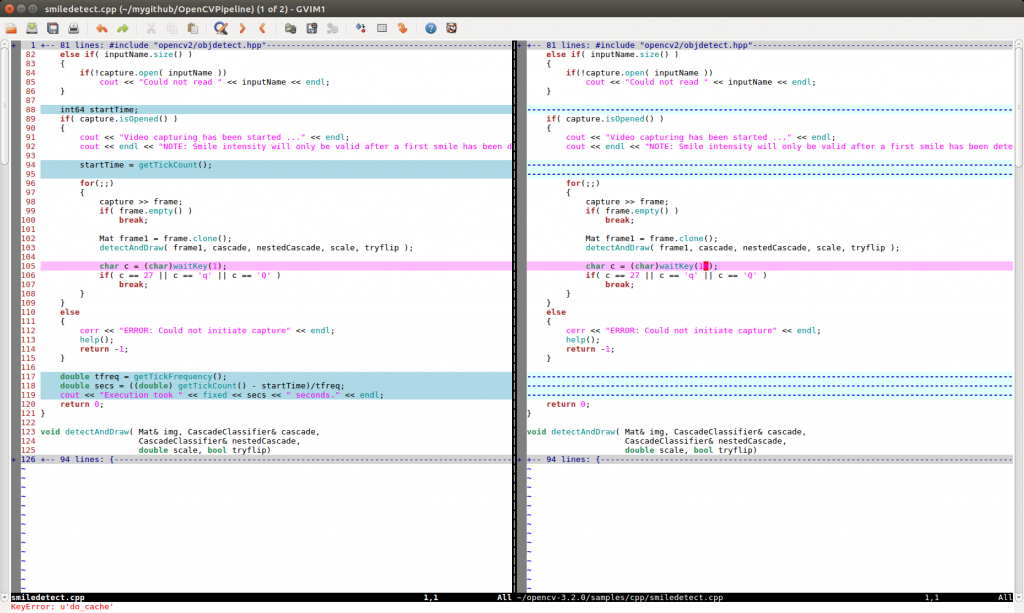The height and width of the screenshot is (613, 1024).
Task: Copy the current selection
Action: 170,28
